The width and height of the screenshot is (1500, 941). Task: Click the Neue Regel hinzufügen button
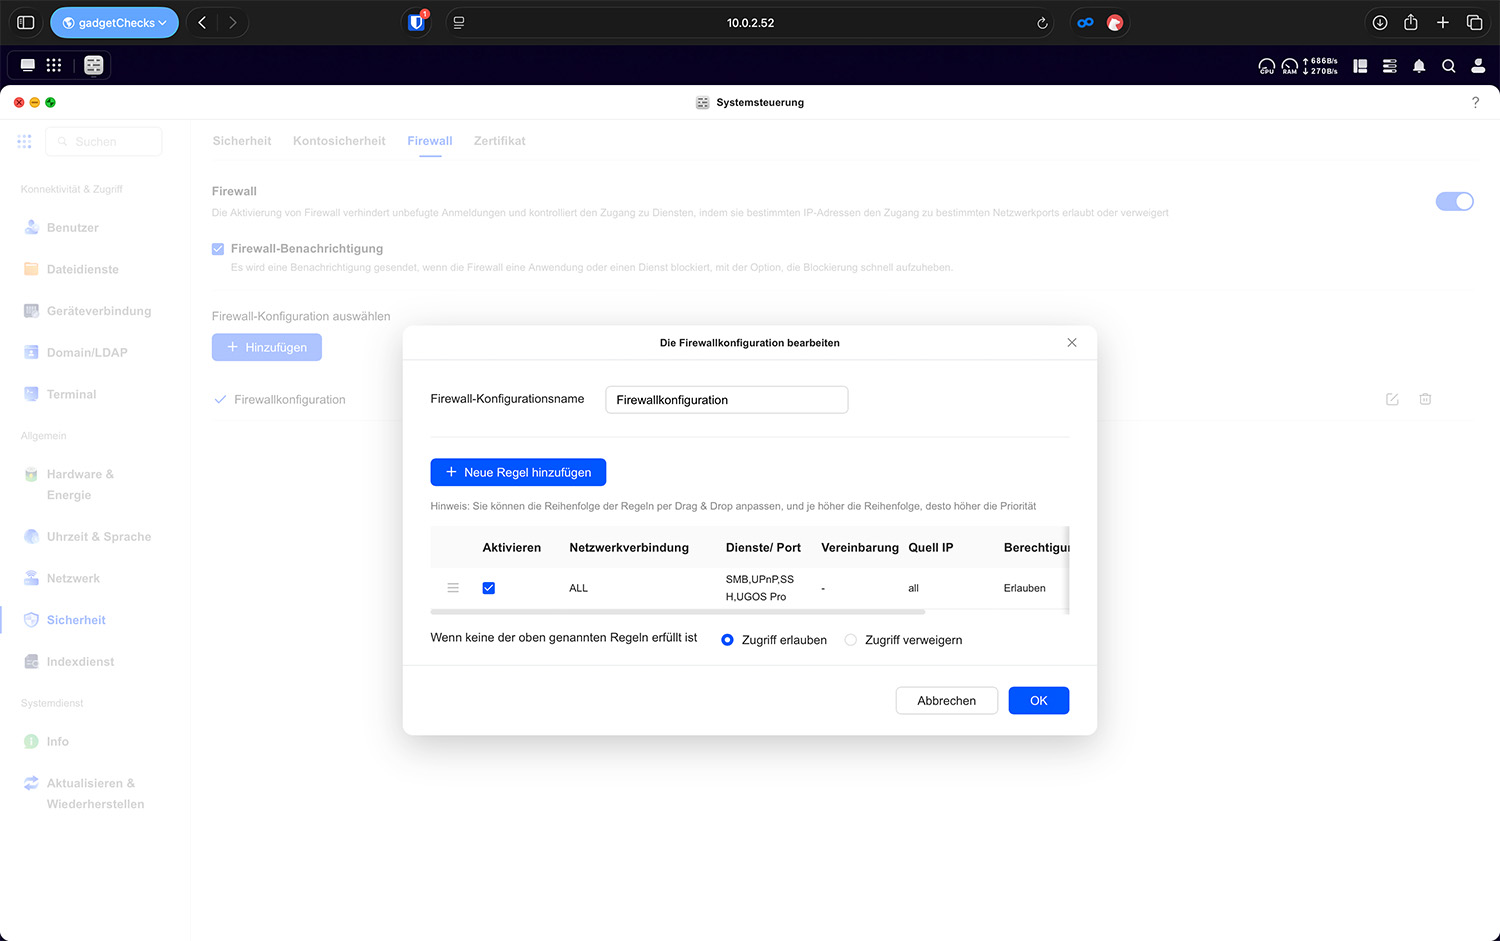[x=518, y=472]
